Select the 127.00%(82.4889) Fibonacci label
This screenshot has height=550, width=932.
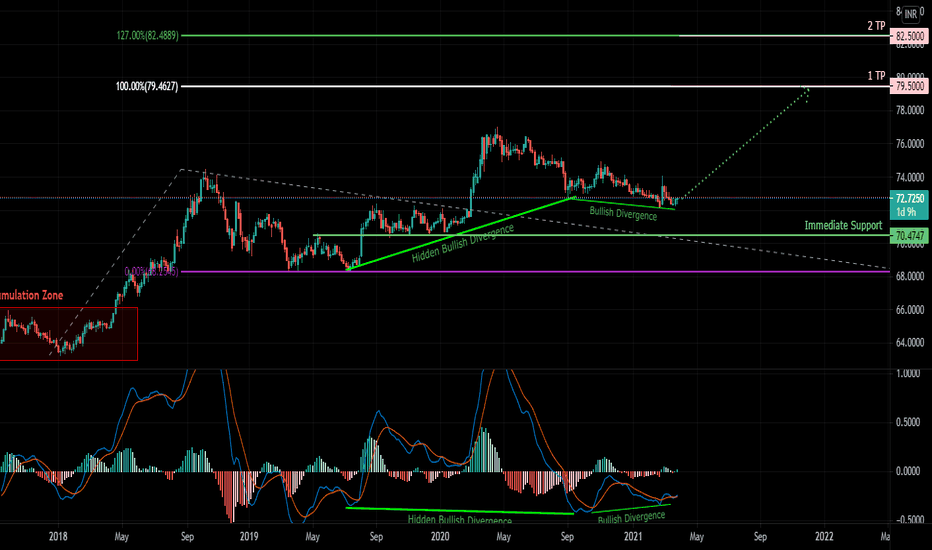pos(147,36)
